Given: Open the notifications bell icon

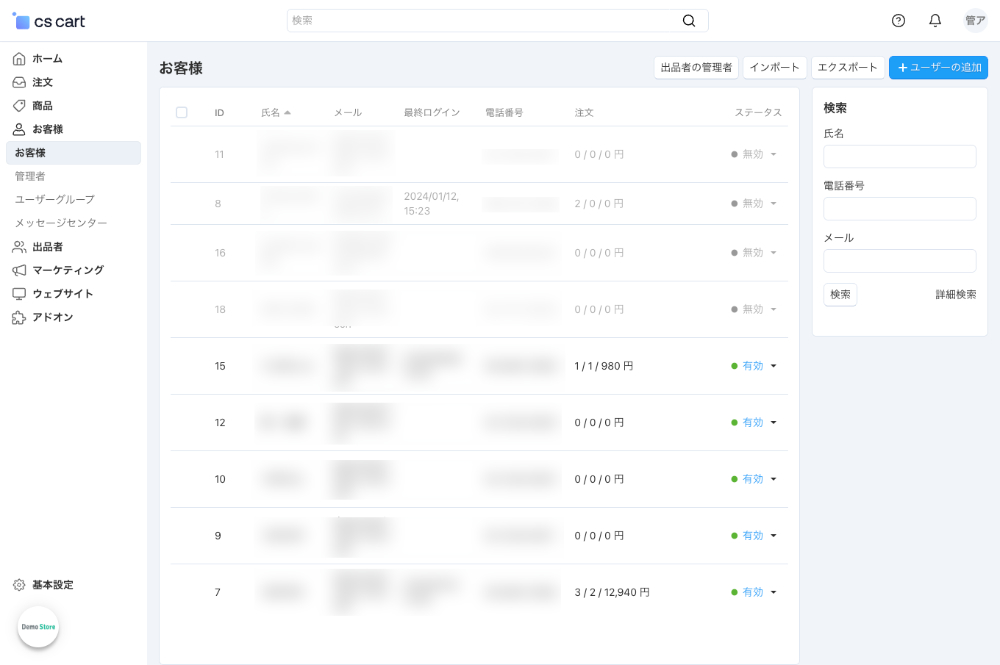Looking at the screenshot, I should (935, 20).
